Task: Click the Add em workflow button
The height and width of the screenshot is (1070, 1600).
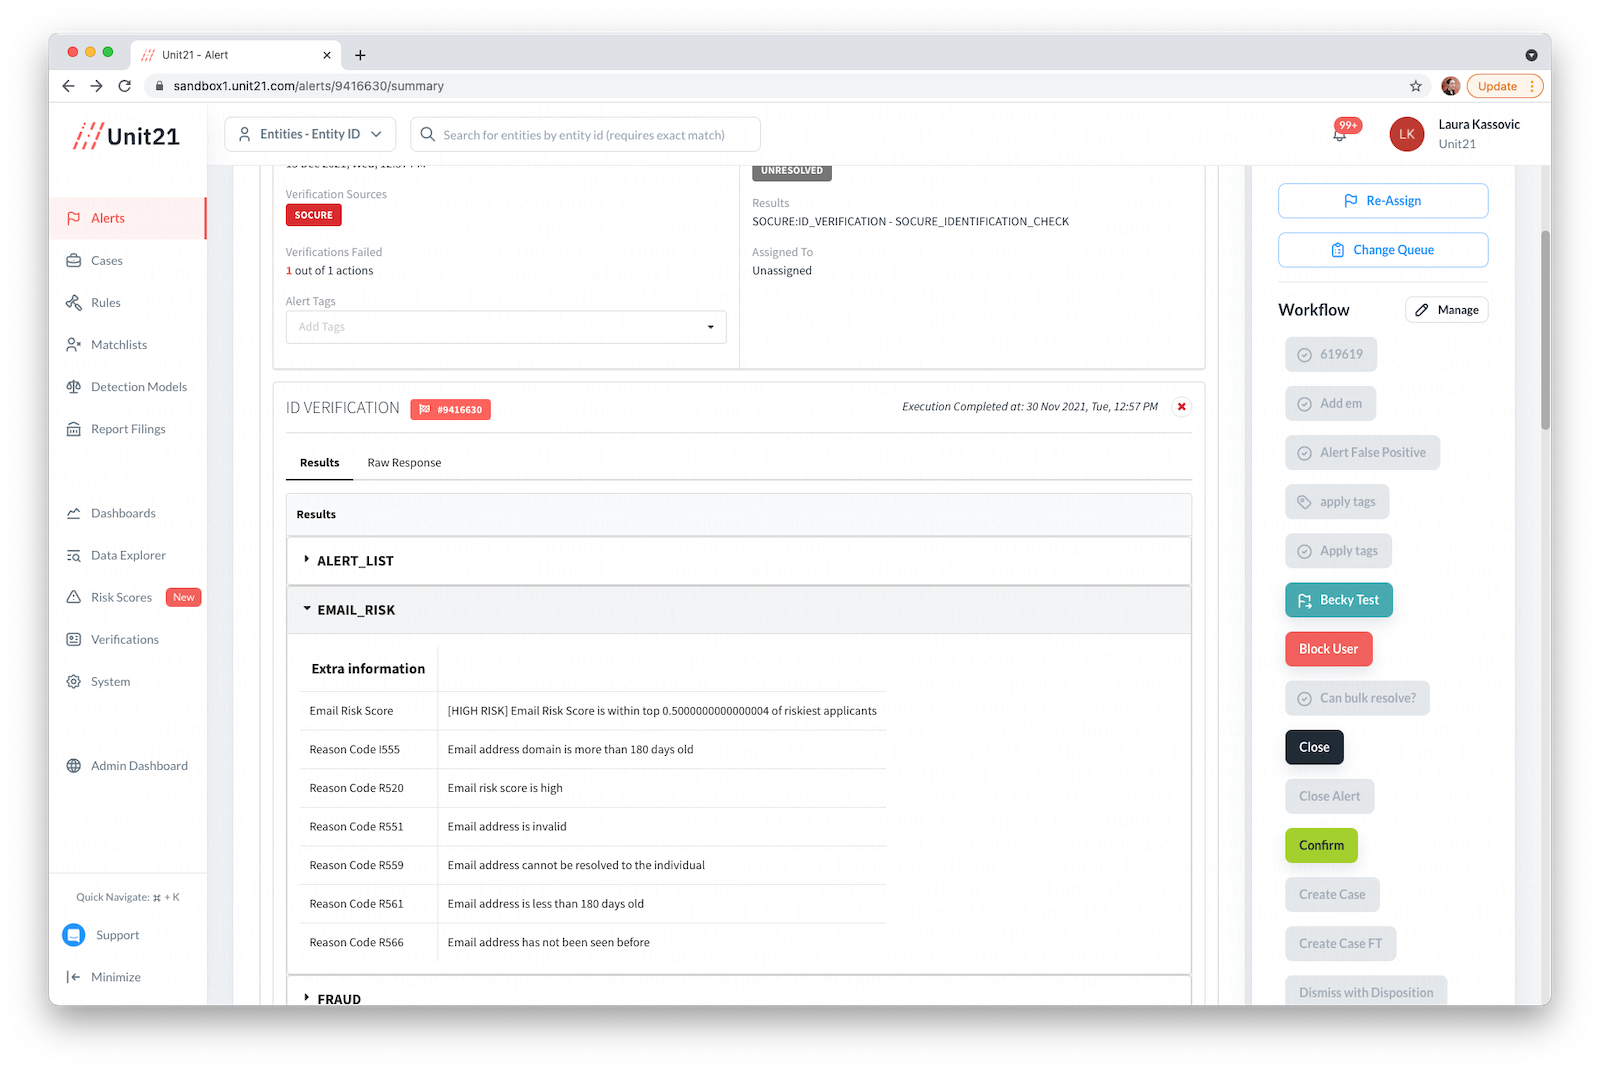Action: click(1331, 404)
